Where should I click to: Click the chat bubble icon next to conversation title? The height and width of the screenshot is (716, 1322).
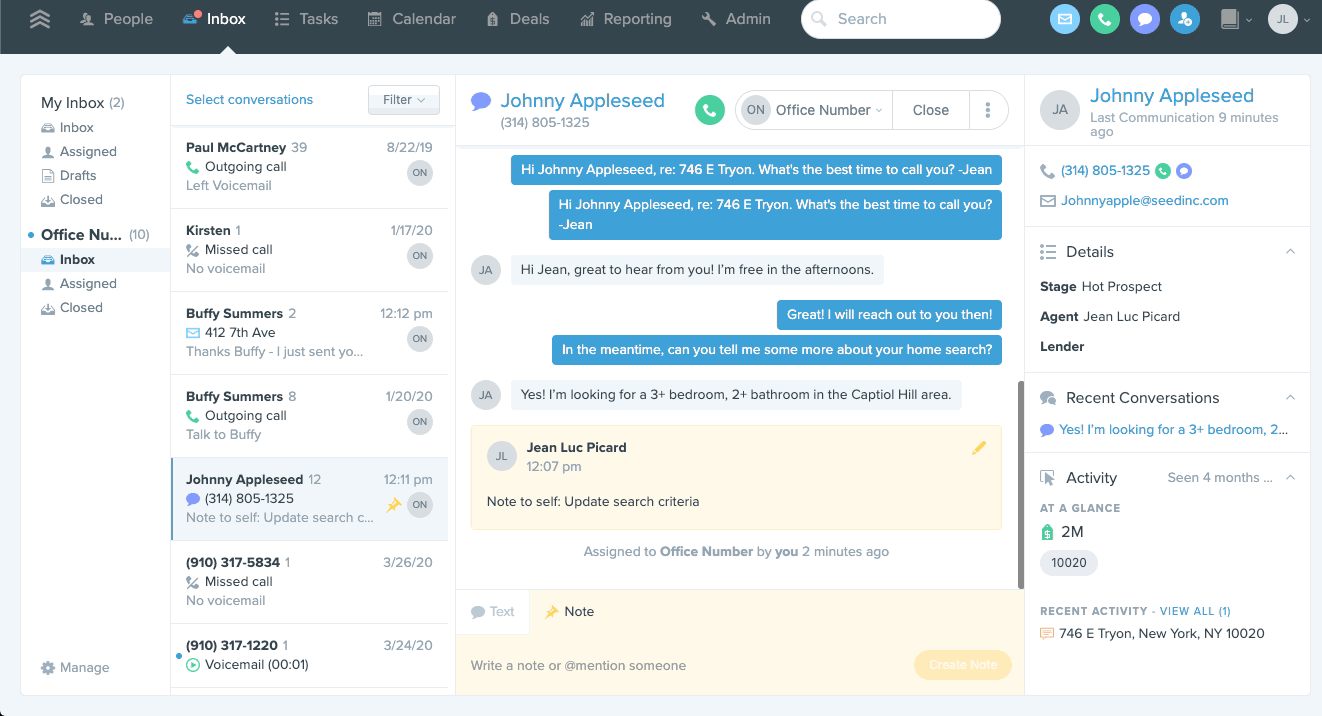click(481, 101)
